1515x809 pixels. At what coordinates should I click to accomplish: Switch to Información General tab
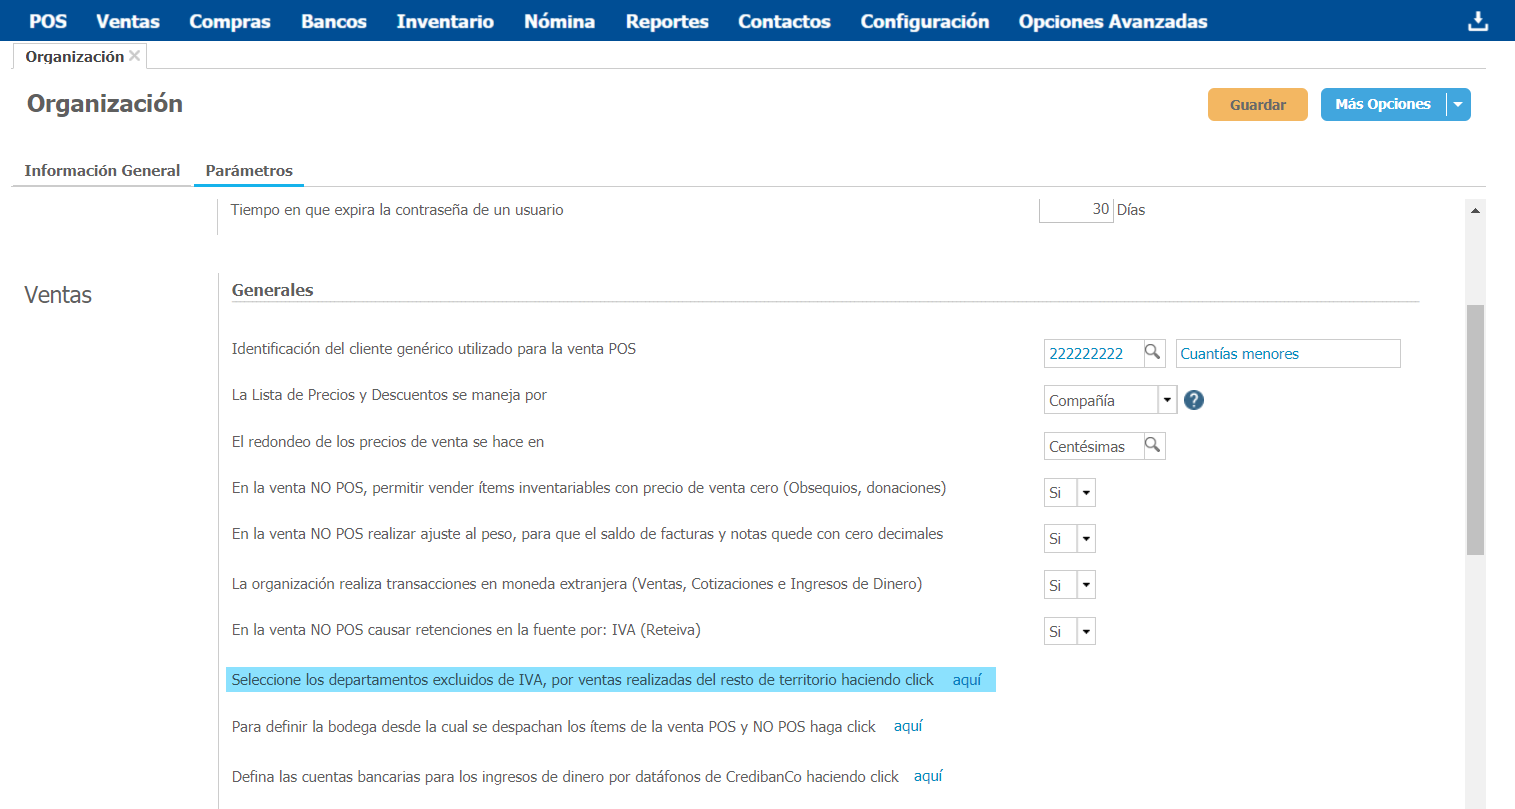(102, 171)
